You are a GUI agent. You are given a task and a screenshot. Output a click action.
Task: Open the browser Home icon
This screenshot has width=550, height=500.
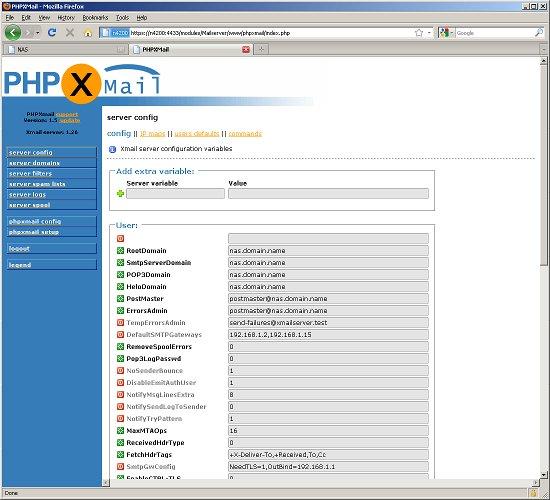(x=88, y=33)
